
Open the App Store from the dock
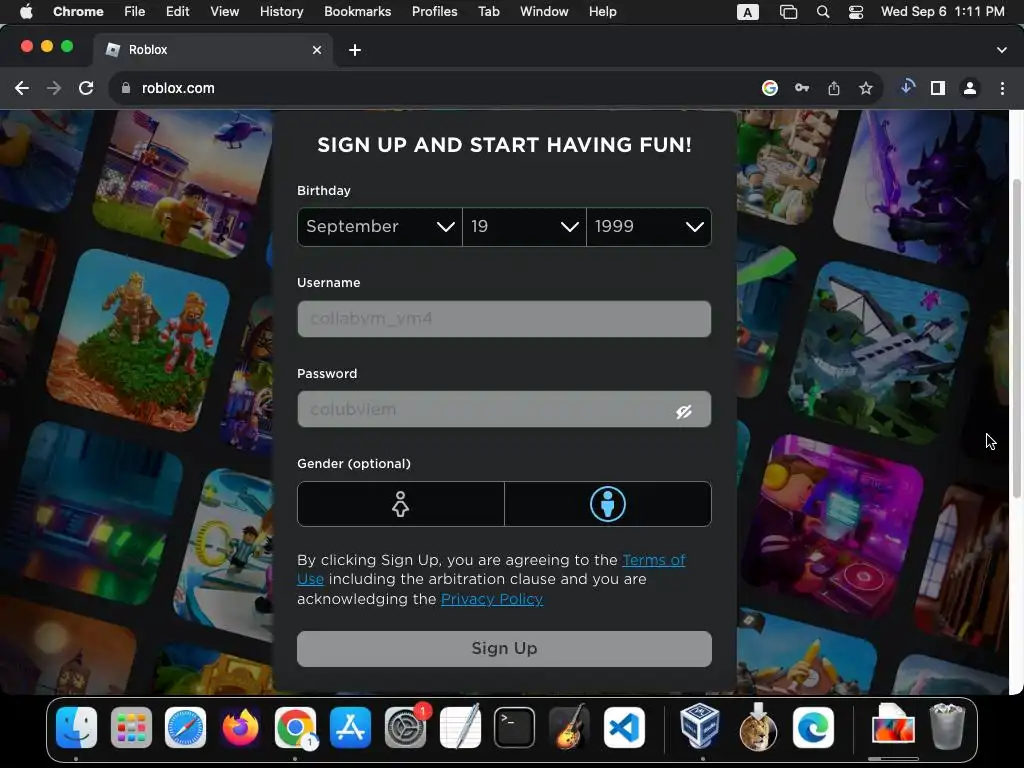350,727
